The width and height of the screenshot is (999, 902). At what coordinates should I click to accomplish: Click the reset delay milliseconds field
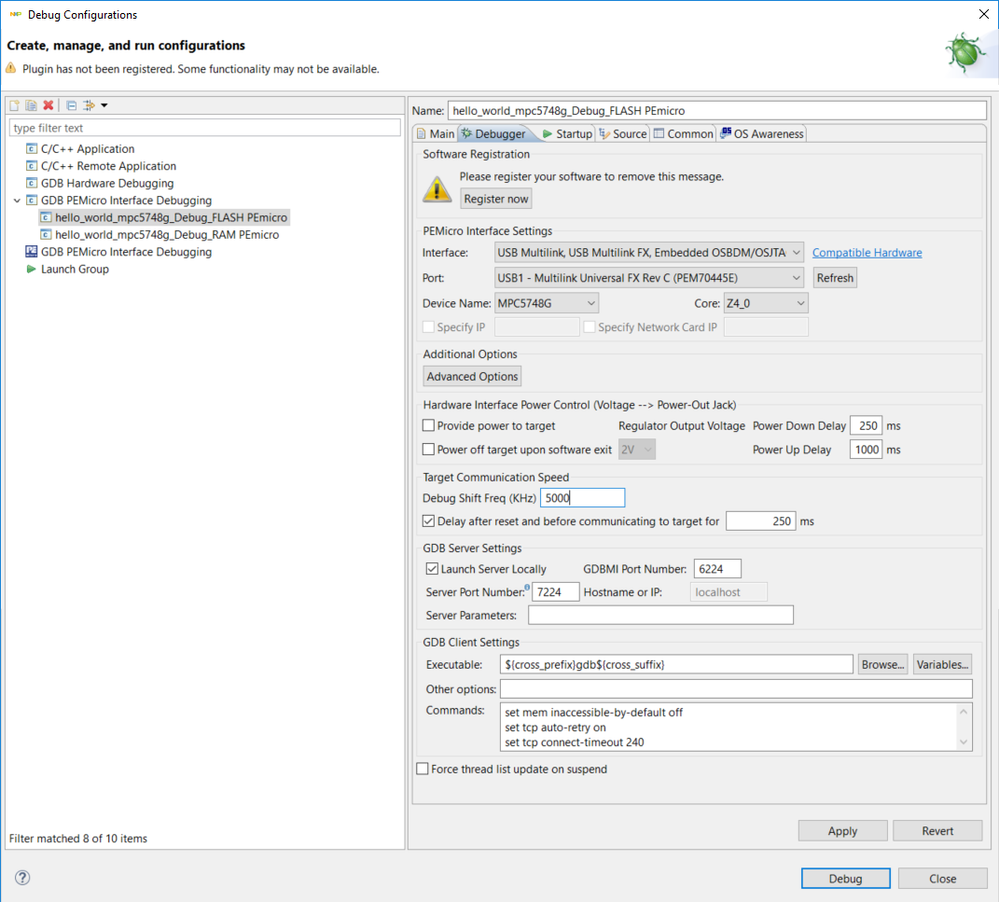[761, 521]
